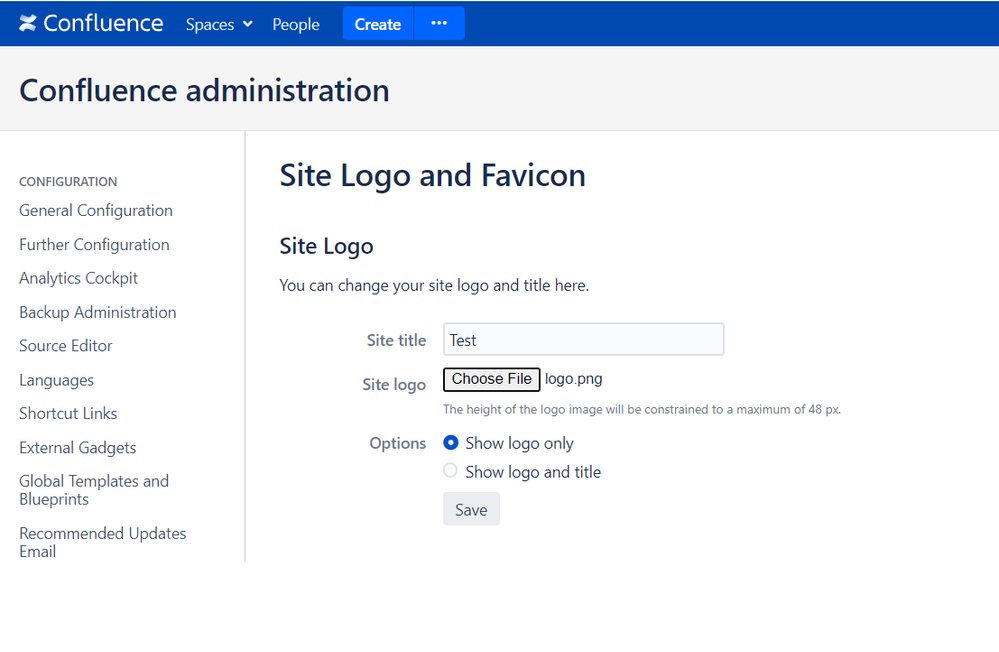The image size is (999, 652).
Task: Open the more options ellipsis menu
Action: coord(439,24)
